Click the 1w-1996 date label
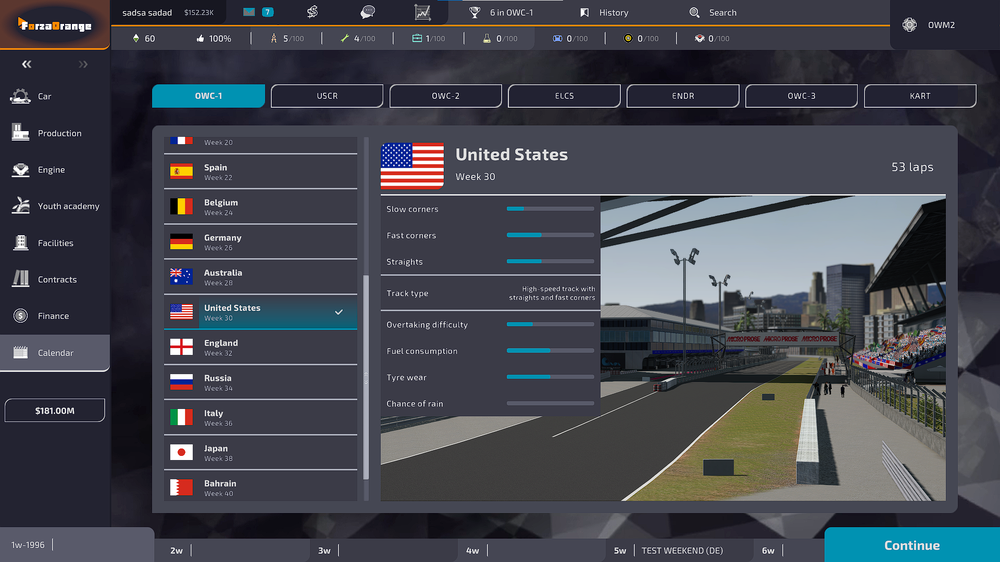Screen dimensions: 1000x562 (28, 545)
